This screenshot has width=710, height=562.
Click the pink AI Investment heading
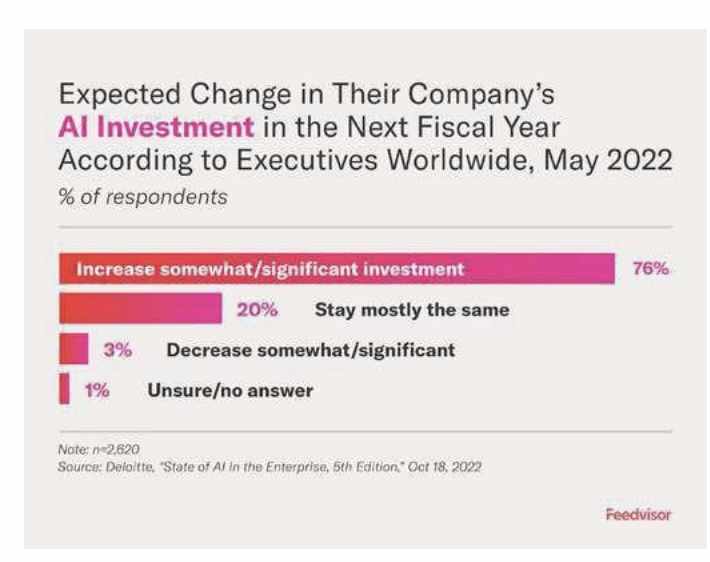coord(156,127)
